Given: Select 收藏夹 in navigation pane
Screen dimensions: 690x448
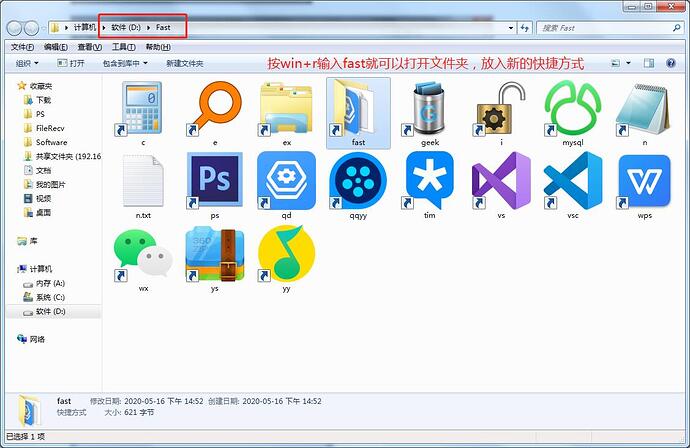Looking at the screenshot, I should pos(35,86).
